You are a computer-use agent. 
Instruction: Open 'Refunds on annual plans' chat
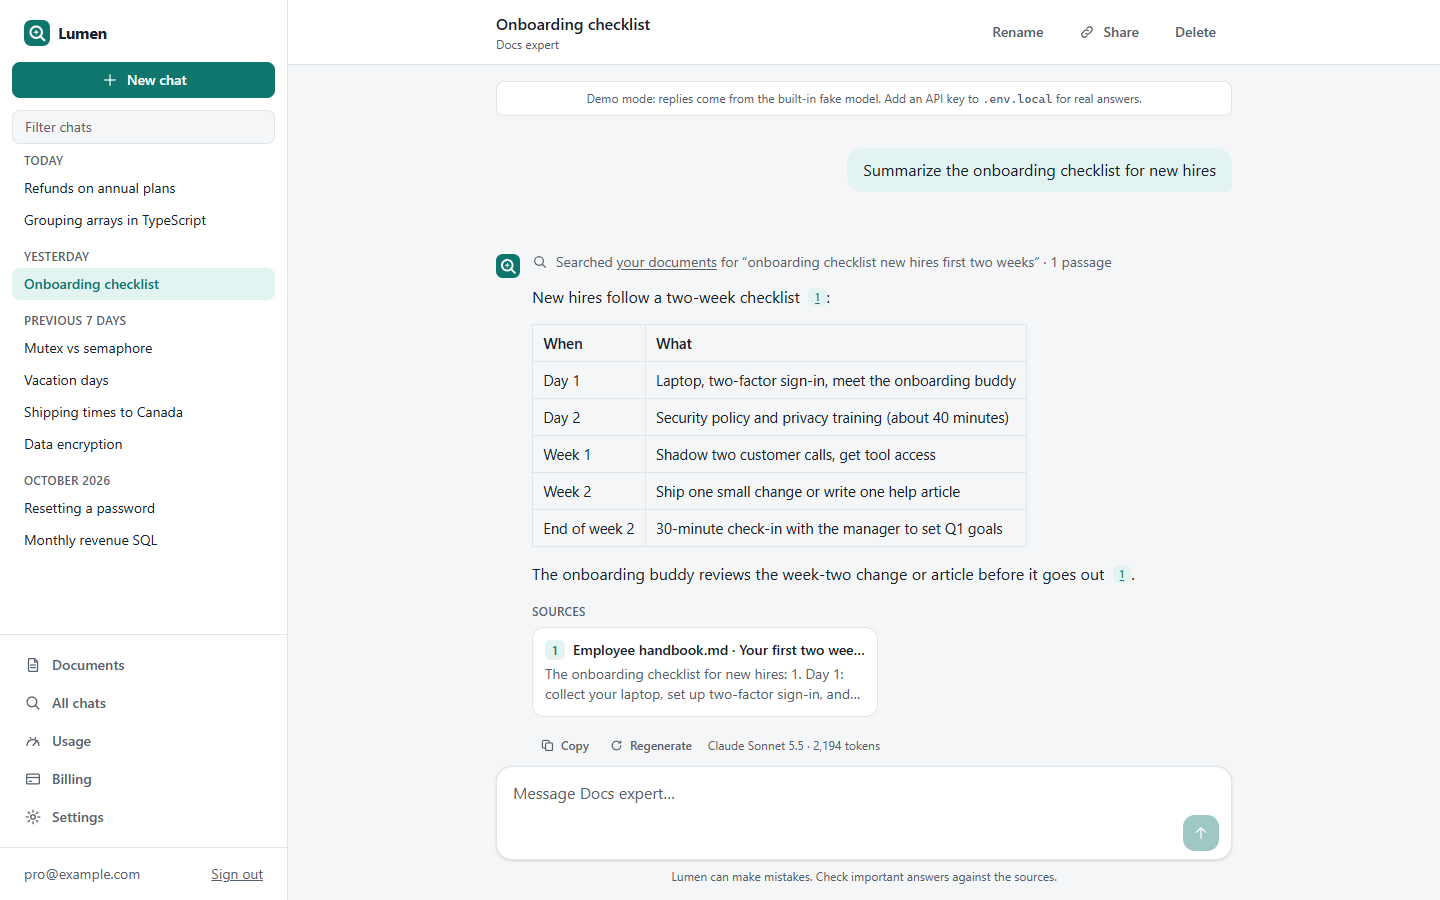(143, 188)
